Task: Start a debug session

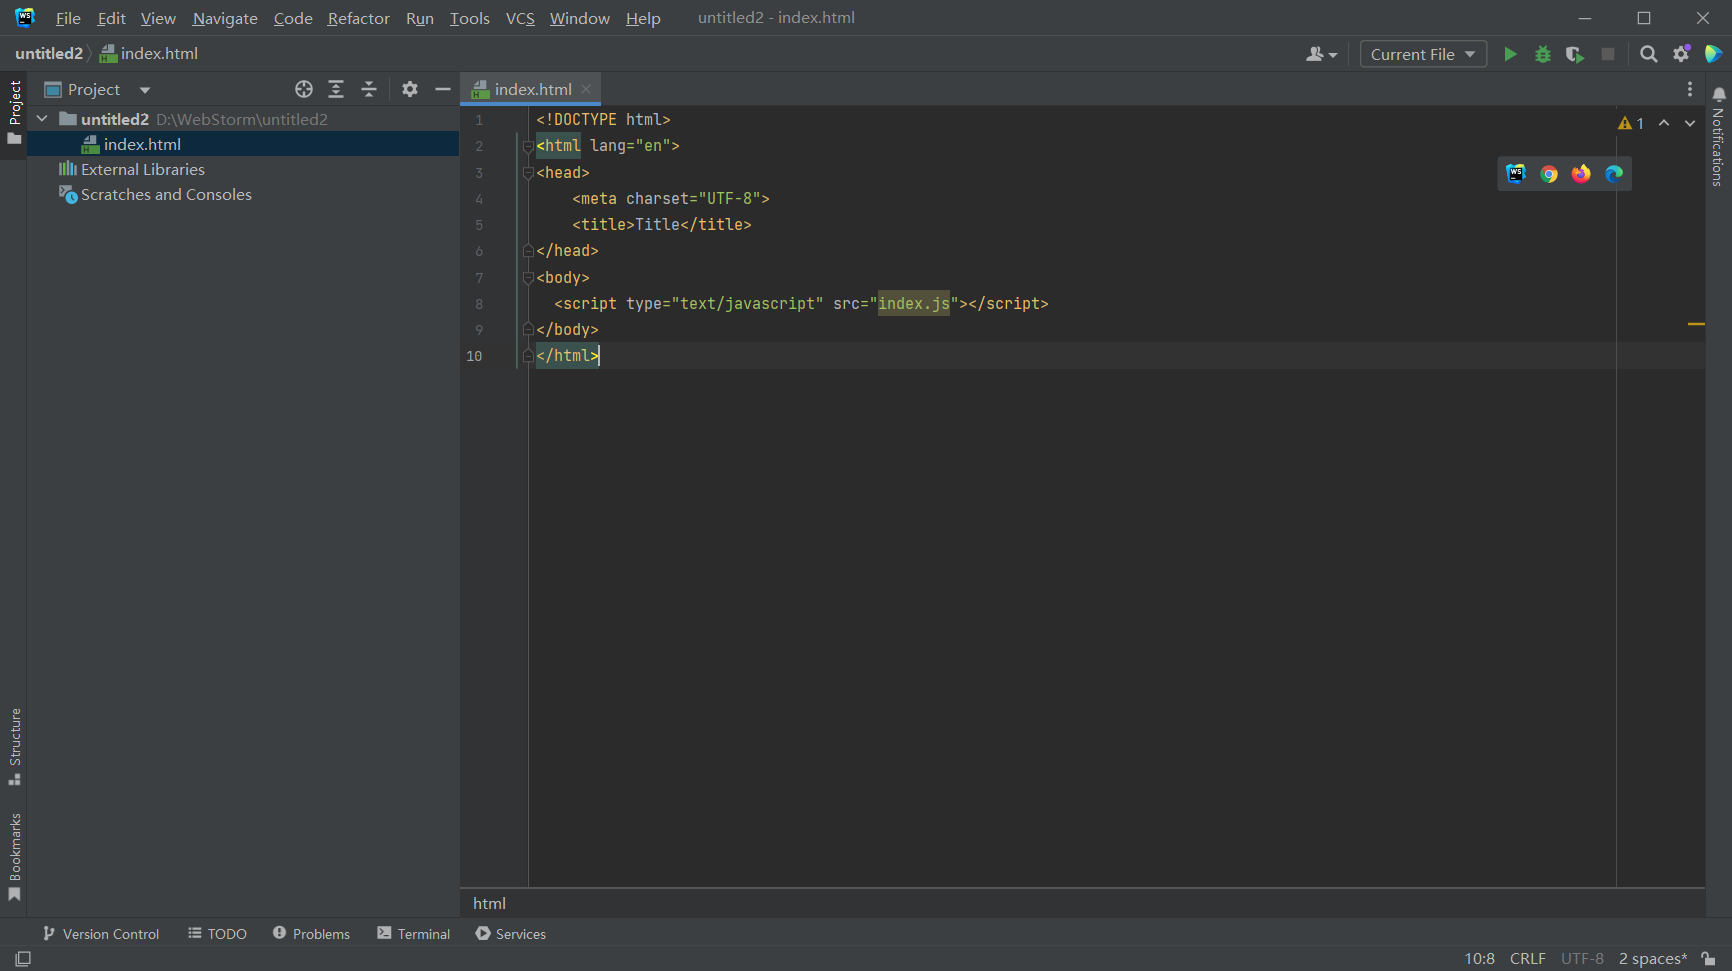Action: [x=1542, y=54]
